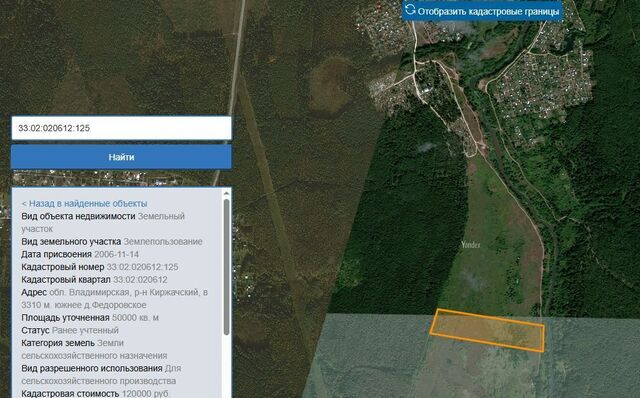Click the Кадастровый квартал value 33:02:020612
This screenshot has width=640, height=398.
pyautogui.click(x=140, y=280)
